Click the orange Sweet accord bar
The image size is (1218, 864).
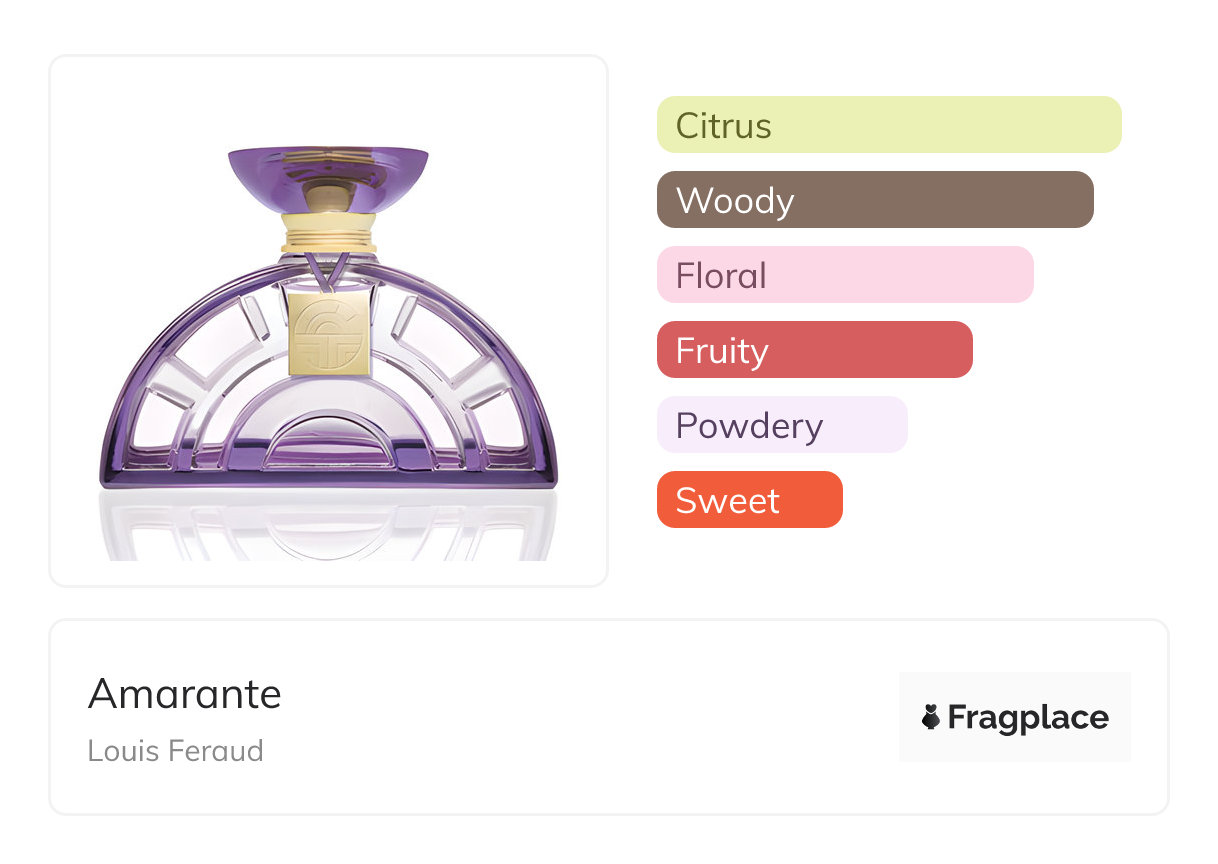[x=749, y=500]
